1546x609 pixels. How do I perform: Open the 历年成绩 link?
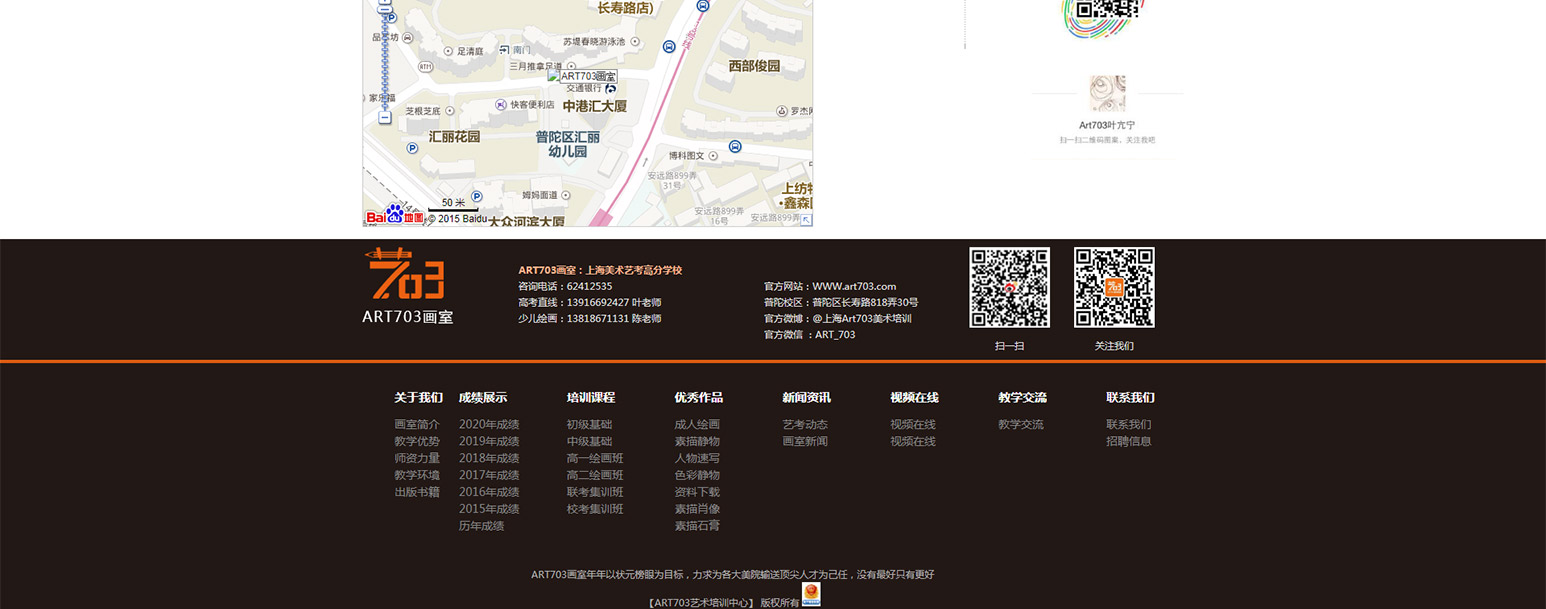pos(482,526)
